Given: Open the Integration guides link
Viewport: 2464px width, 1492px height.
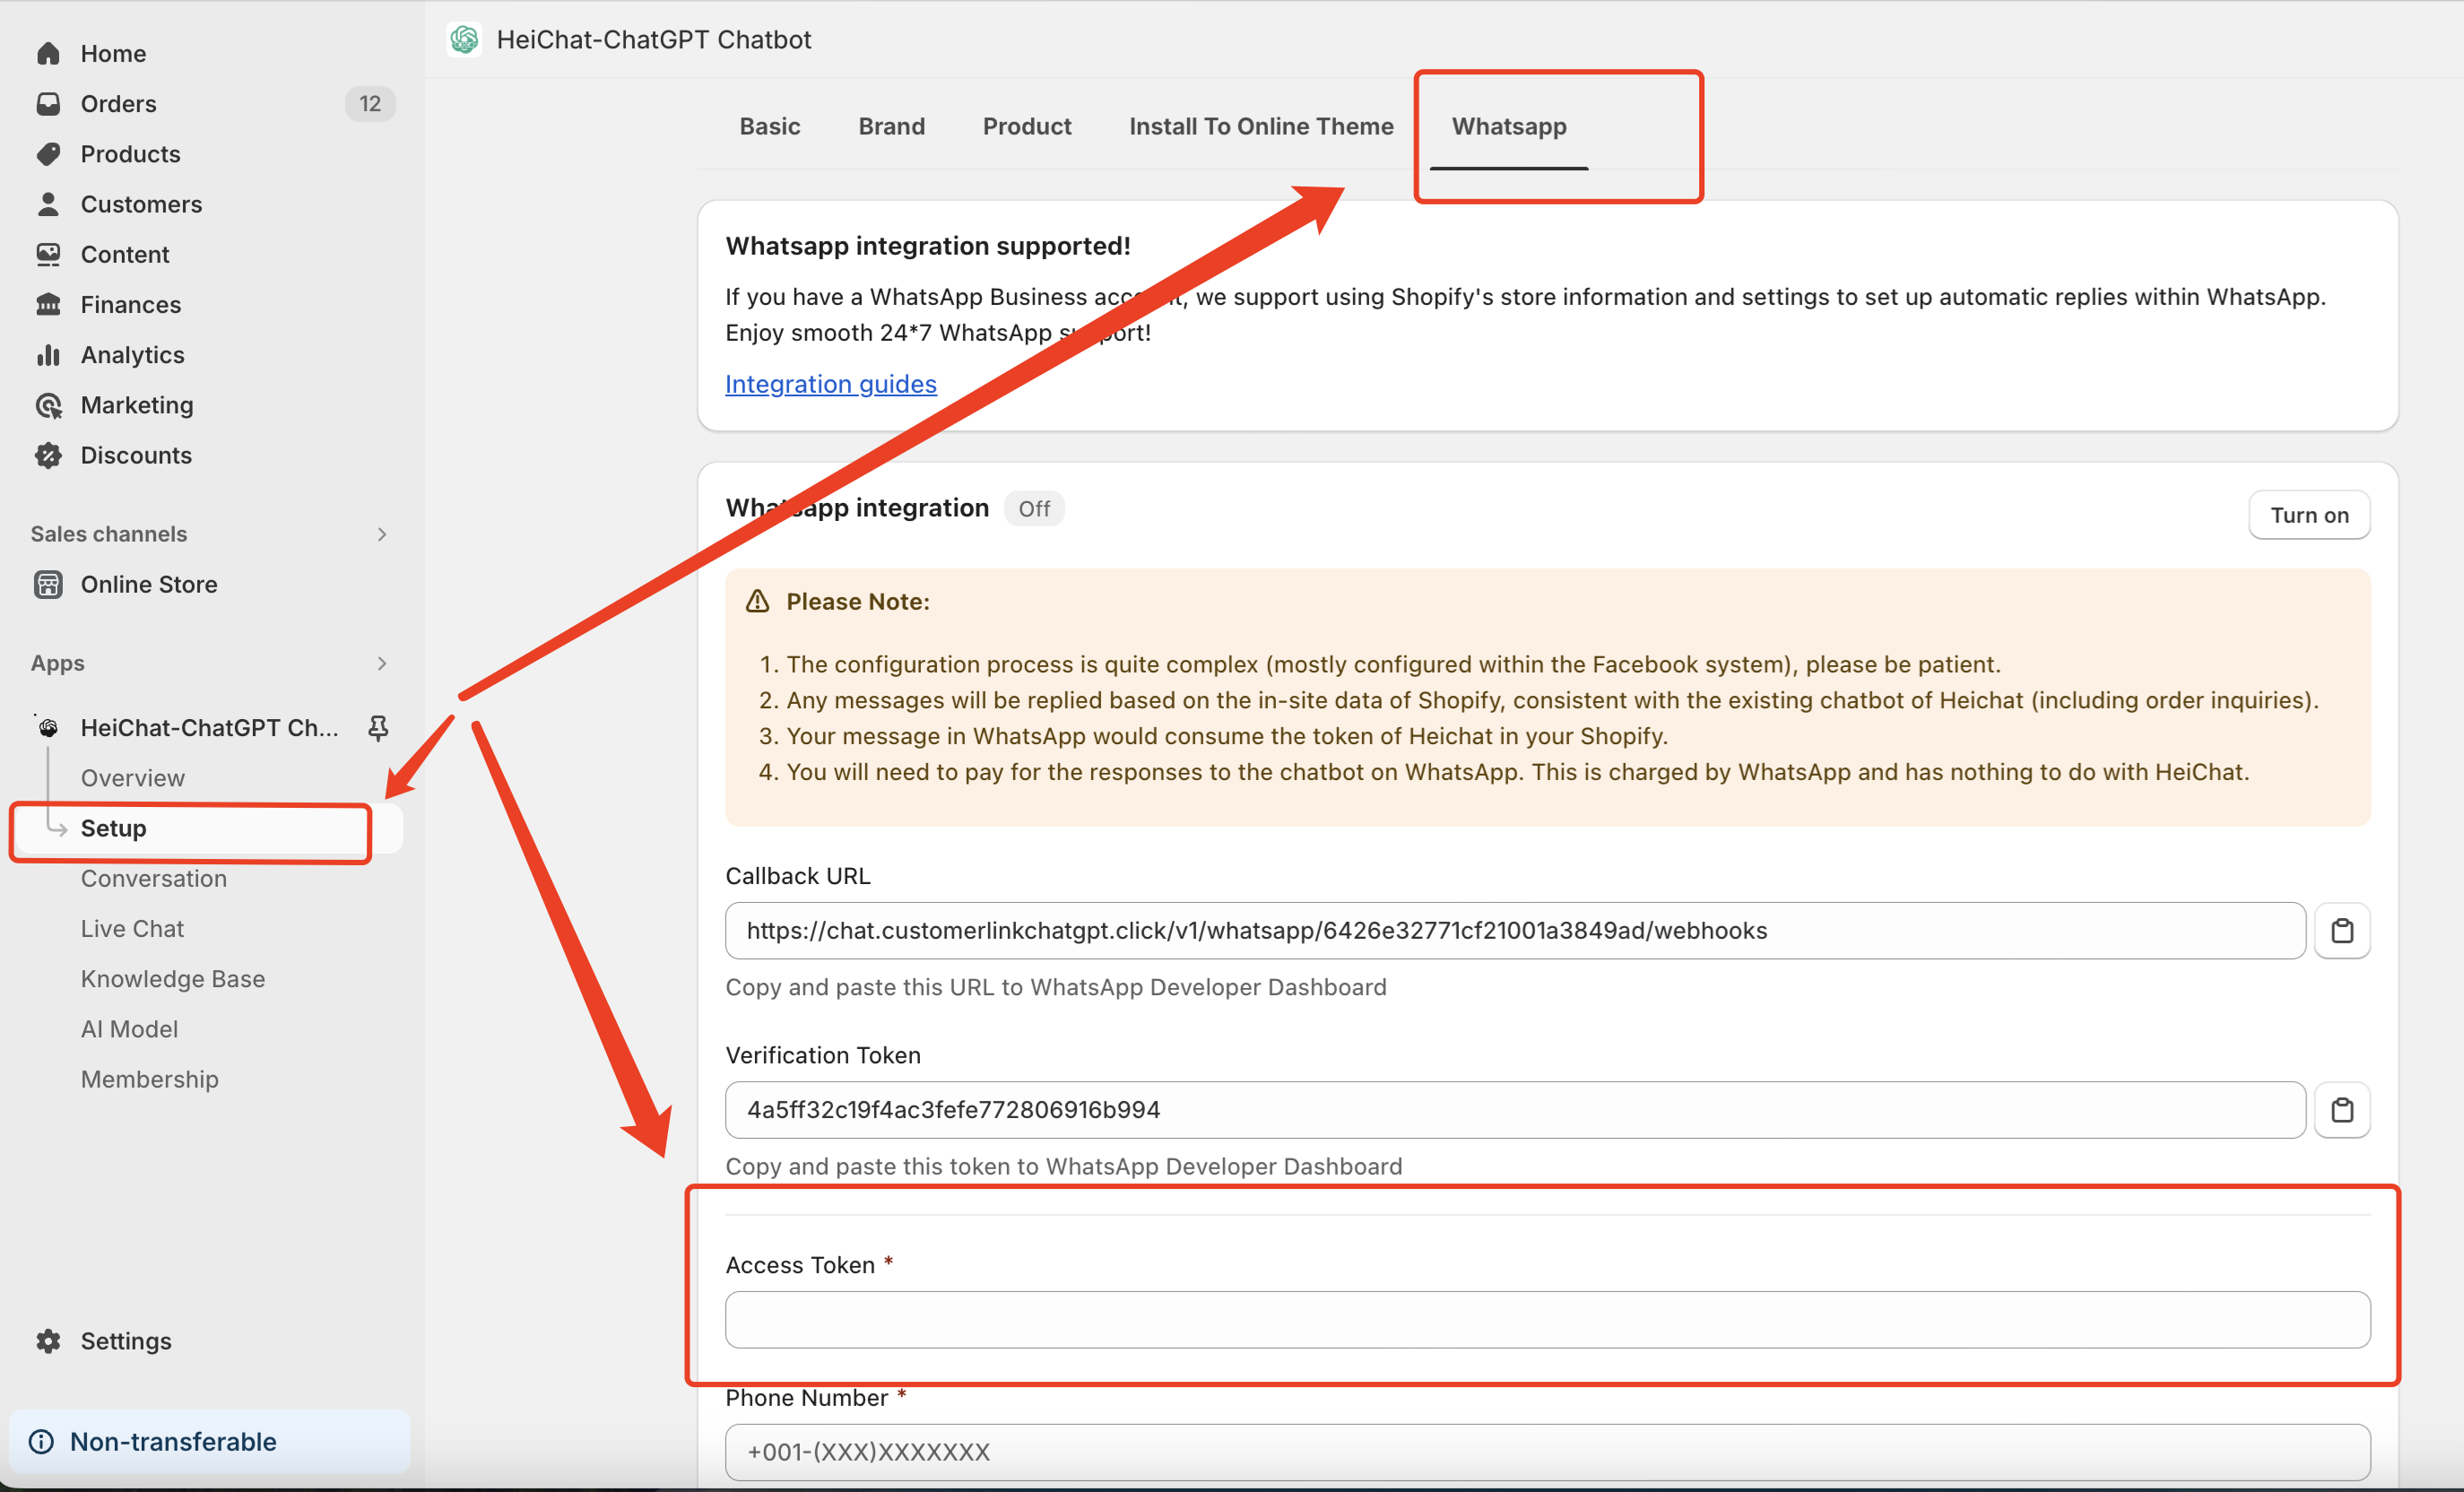Looking at the screenshot, I should (x=830, y=384).
